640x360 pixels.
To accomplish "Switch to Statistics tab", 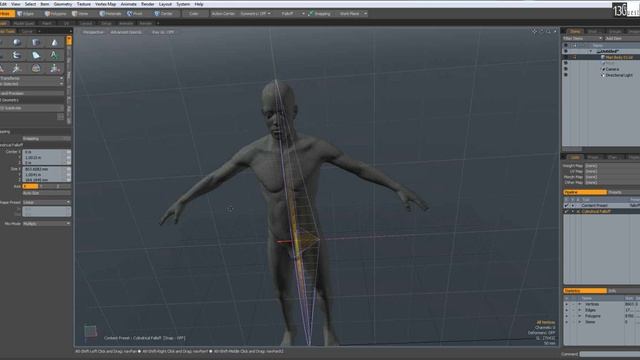I will [x=585, y=291].
